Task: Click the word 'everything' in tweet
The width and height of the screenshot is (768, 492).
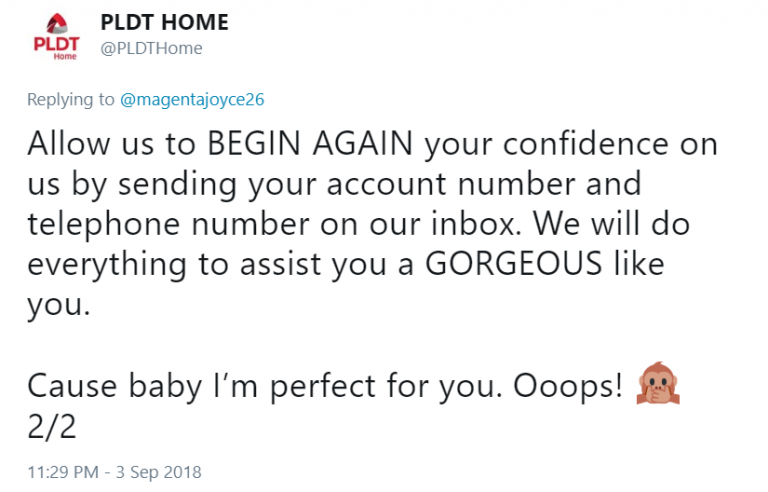Action: tap(107, 265)
